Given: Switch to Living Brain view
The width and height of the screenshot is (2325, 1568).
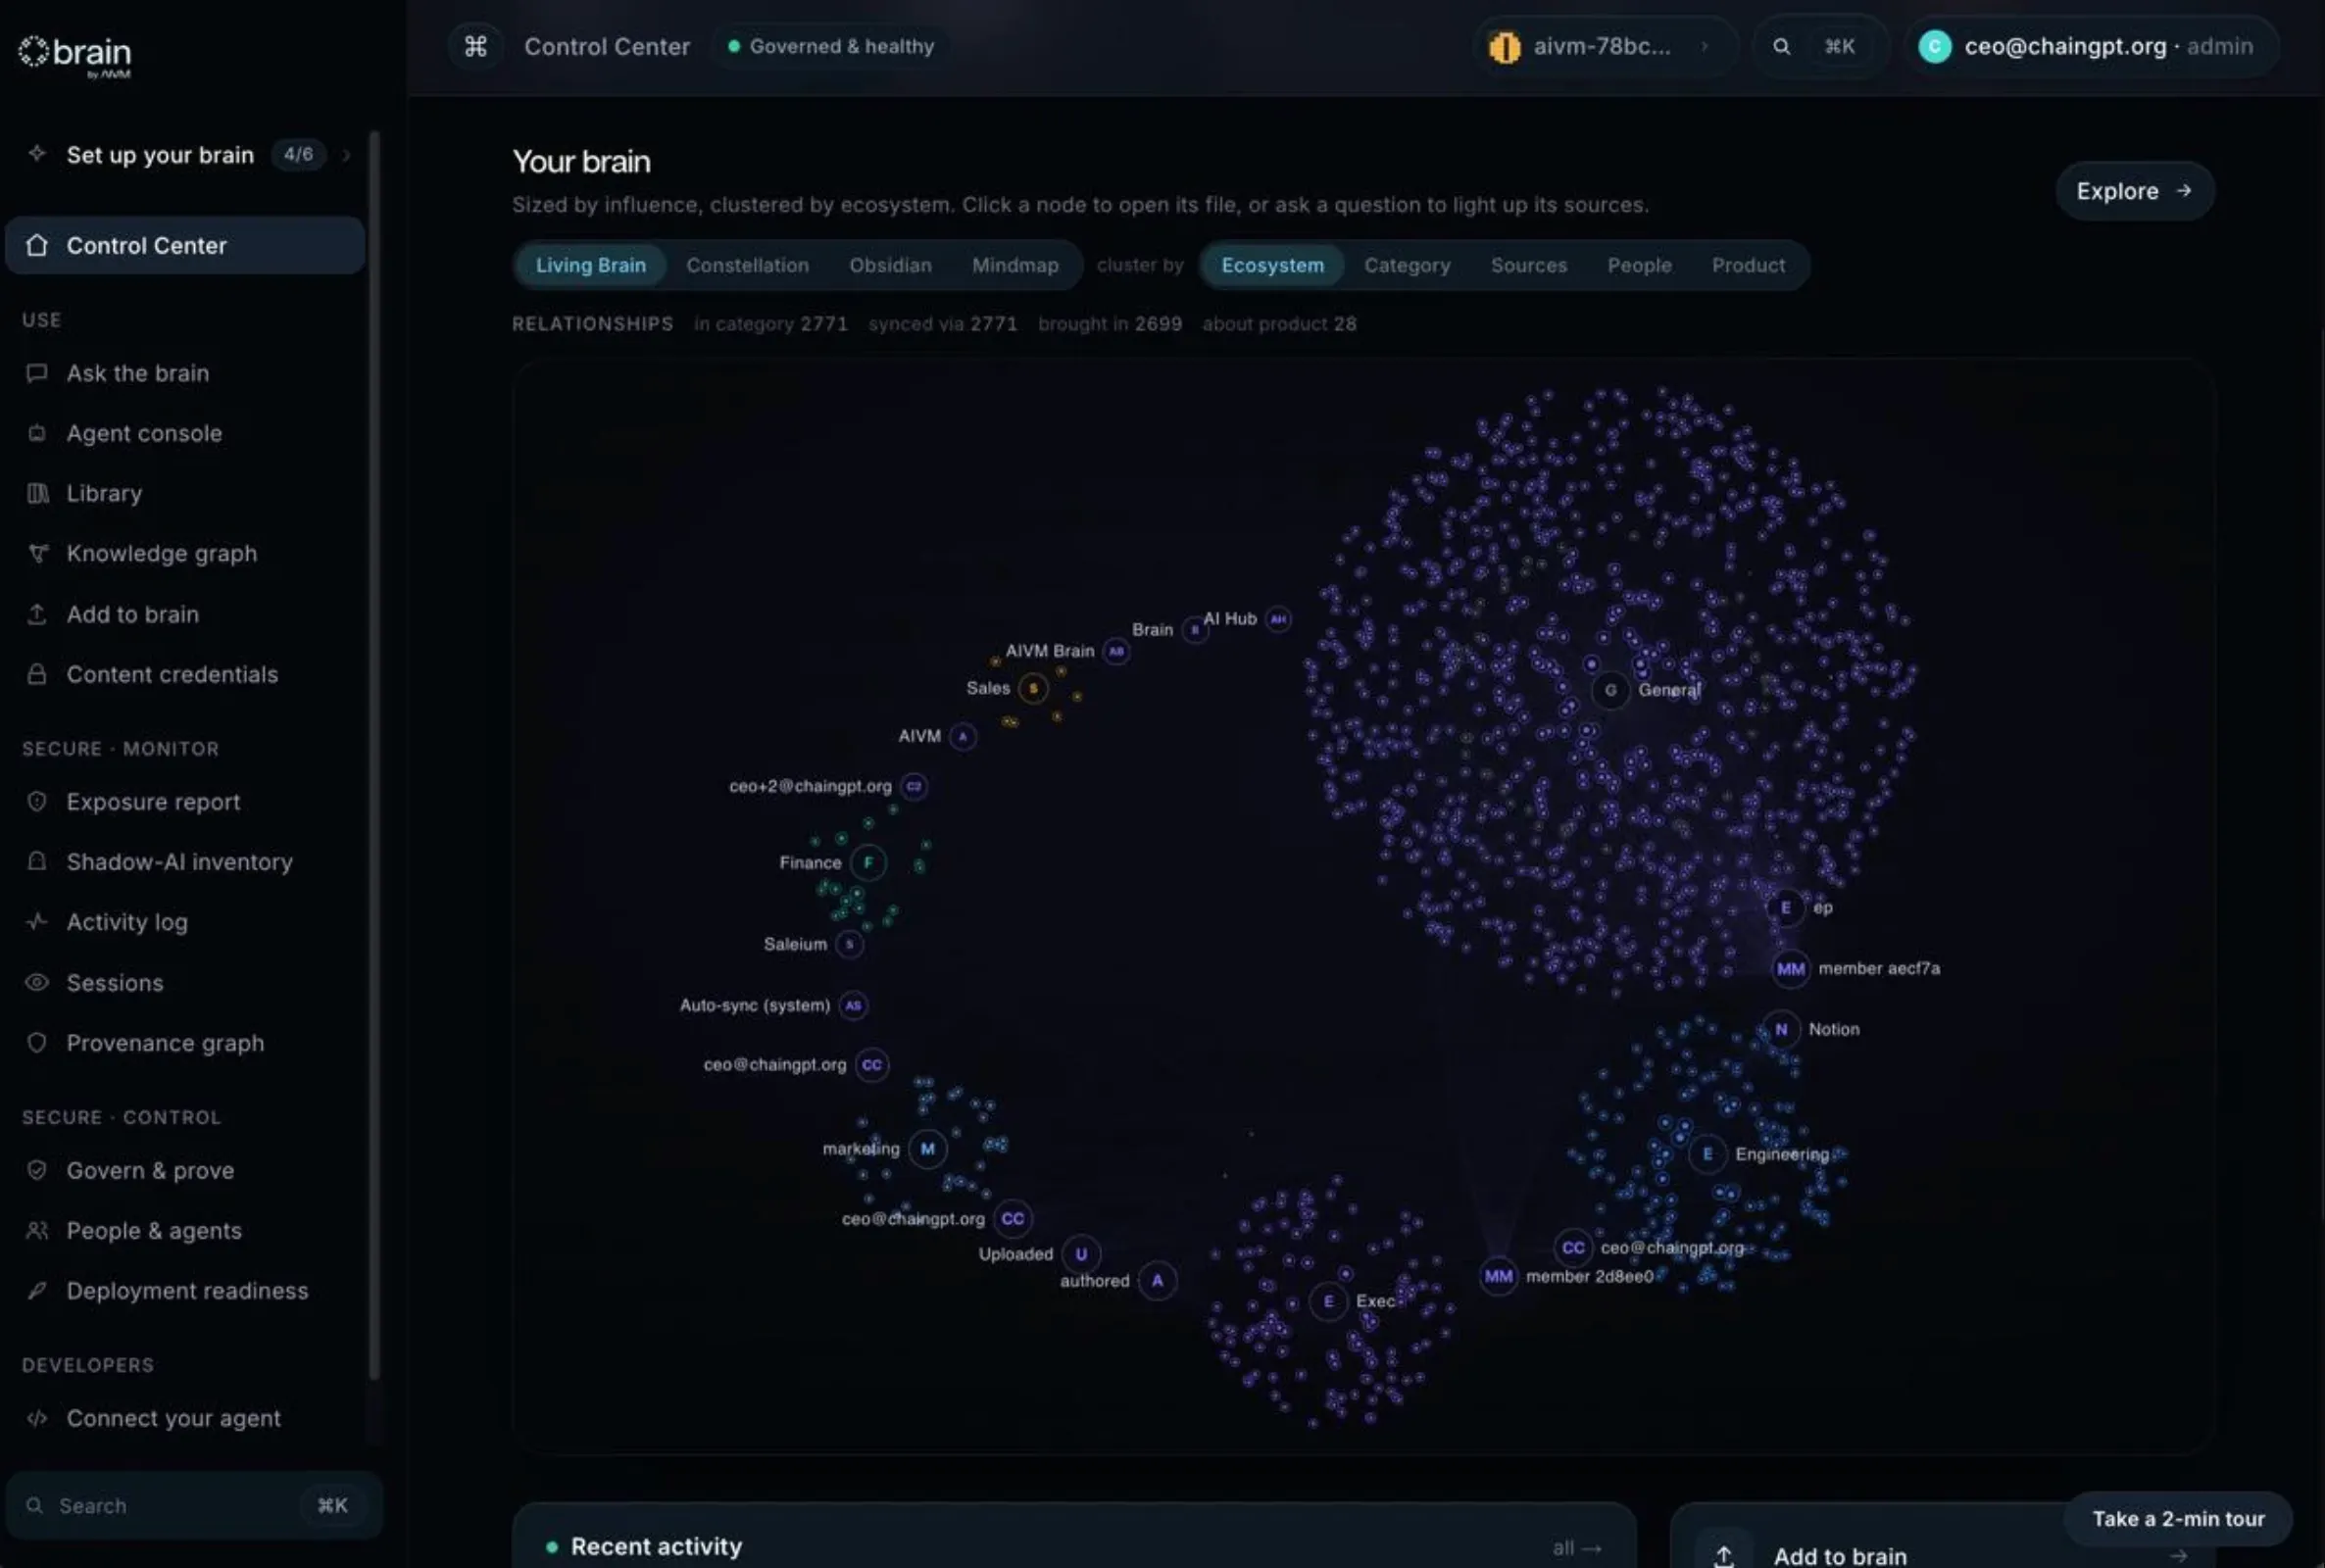Looking at the screenshot, I should click(x=591, y=265).
